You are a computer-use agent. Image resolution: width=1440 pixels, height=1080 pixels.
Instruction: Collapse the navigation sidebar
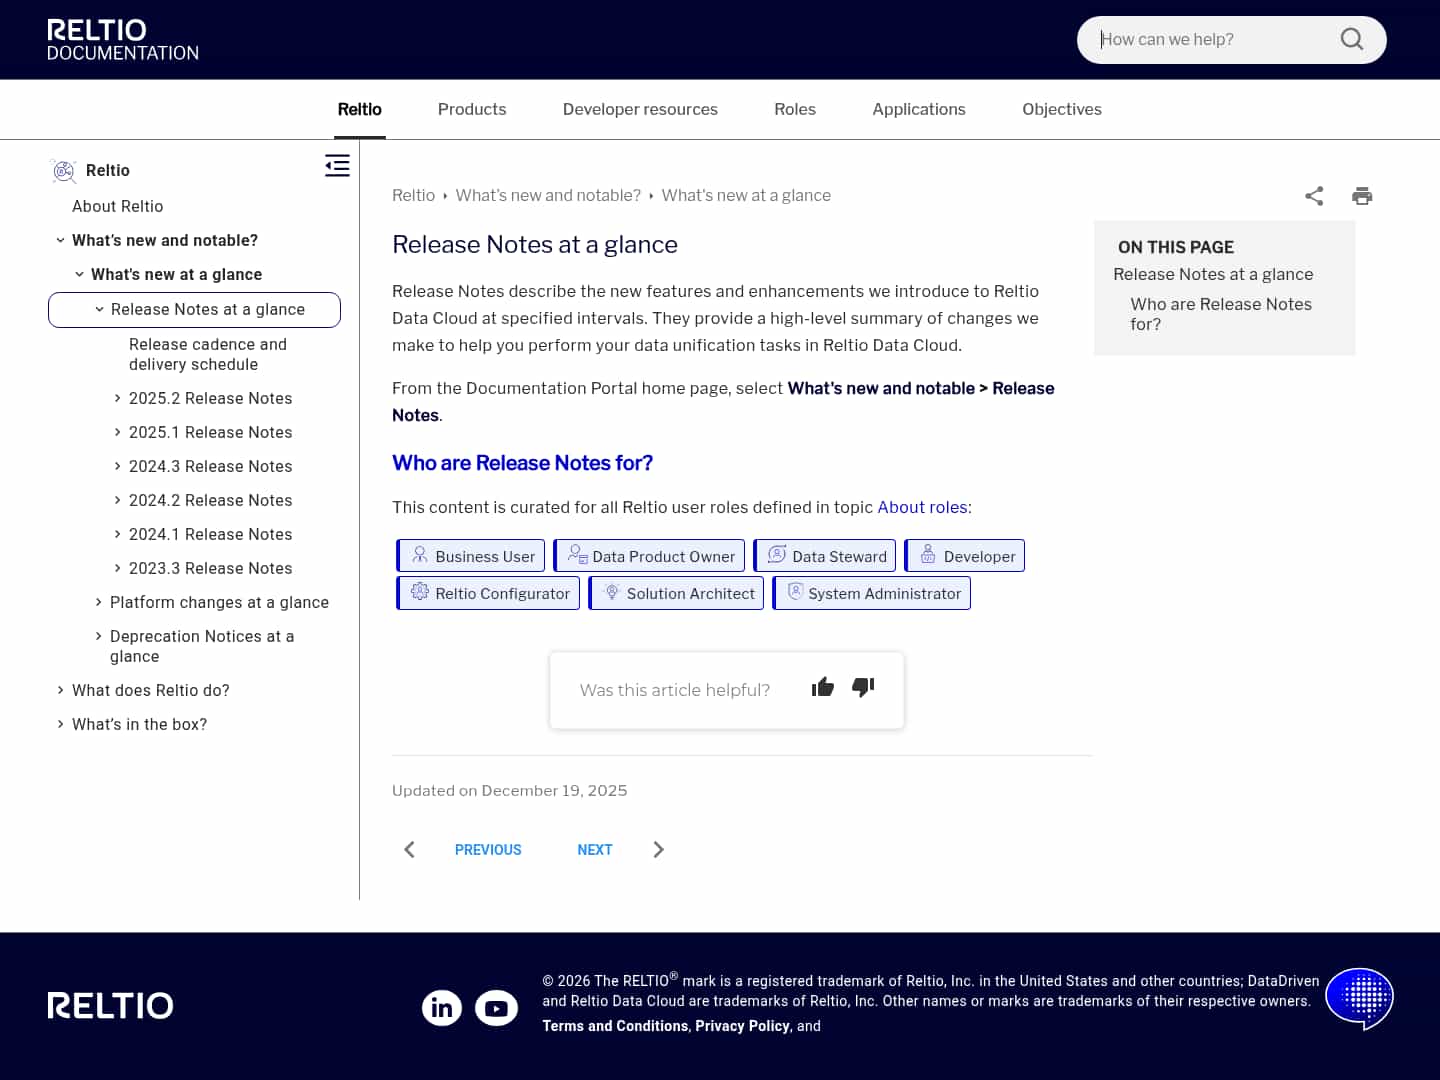337,165
